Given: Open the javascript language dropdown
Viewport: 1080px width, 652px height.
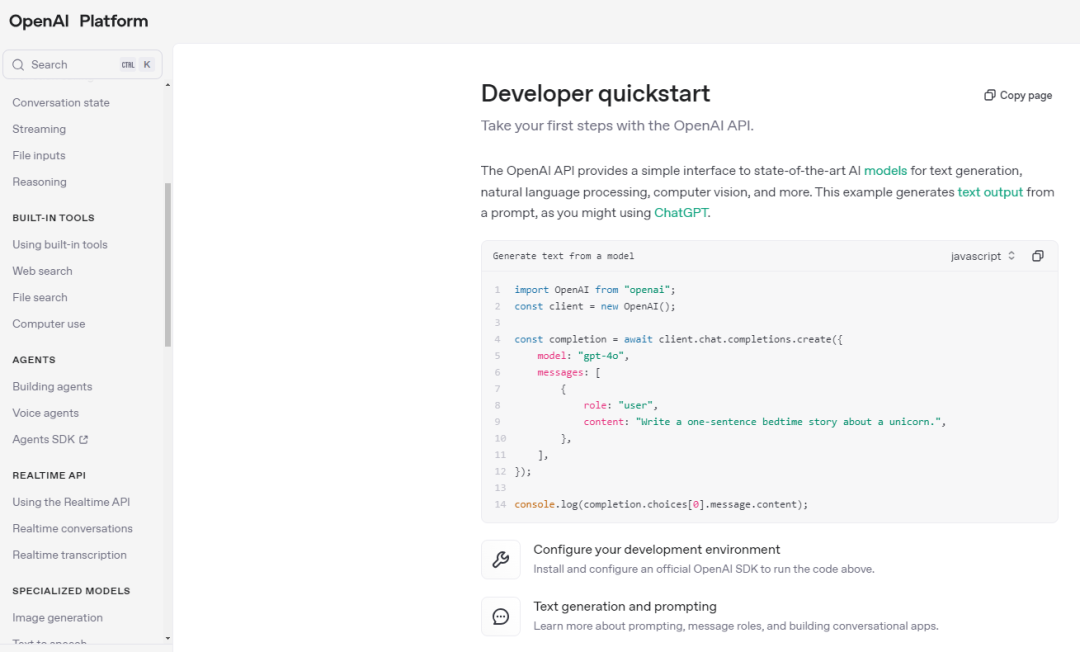Looking at the screenshot, I should [x=983, y=256].
